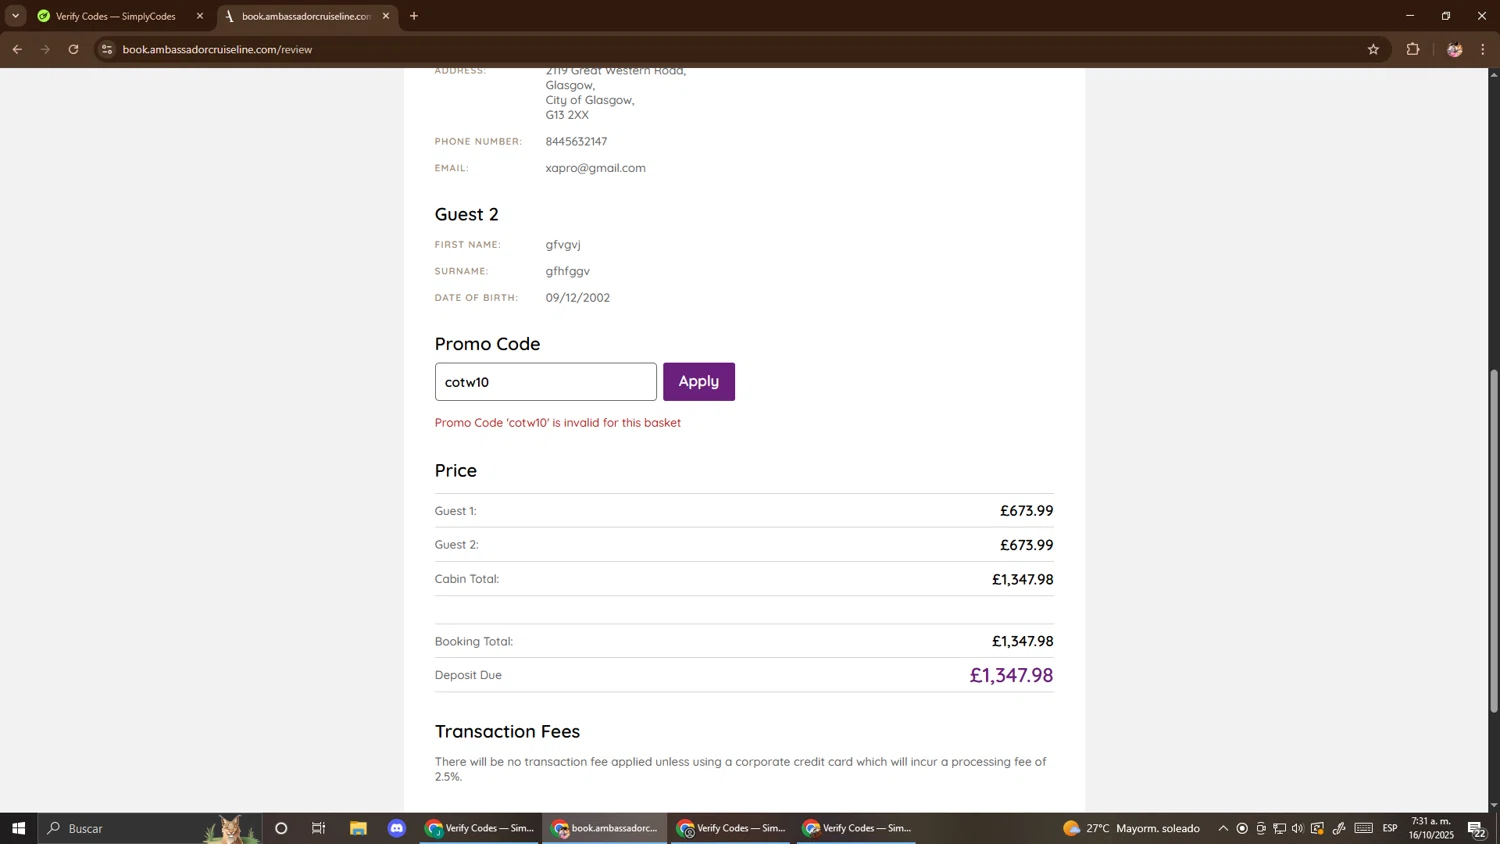Click the postcode G13 2XX
The height and width of the screenshot is (844, 1500).
pyautogui.click(x=567, y=115)
